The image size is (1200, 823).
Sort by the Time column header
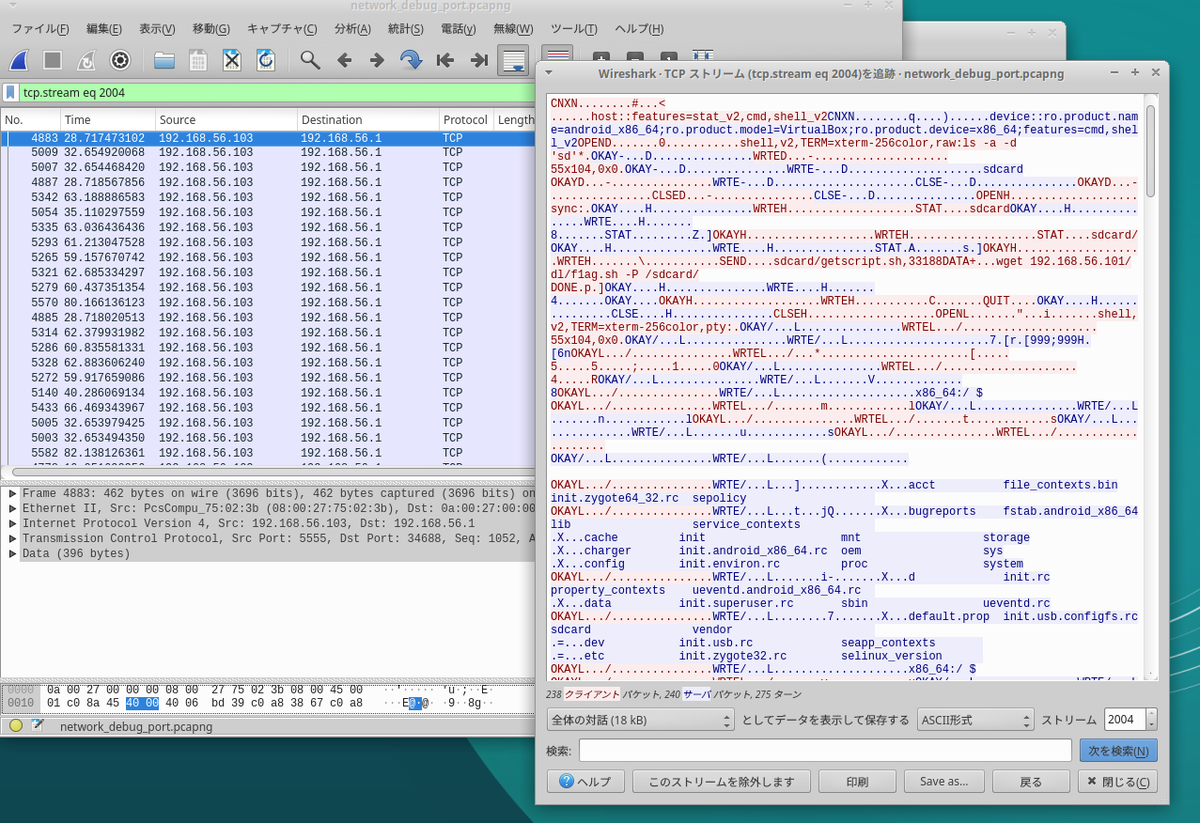(107, 120)
